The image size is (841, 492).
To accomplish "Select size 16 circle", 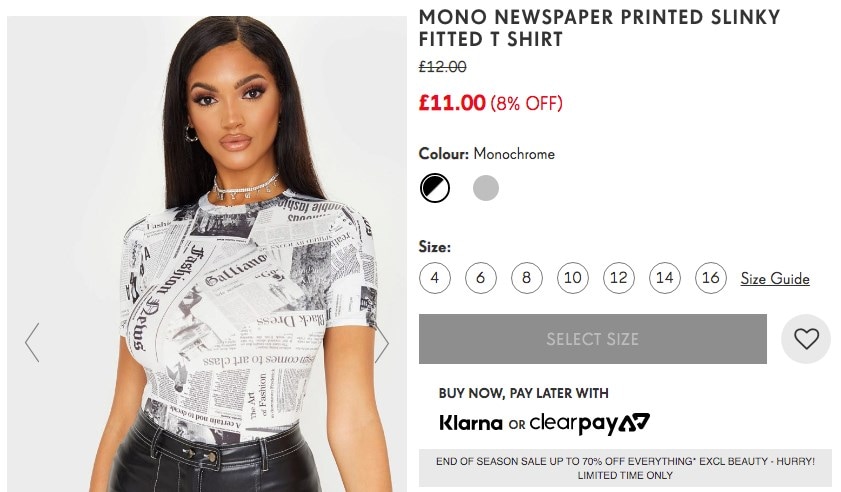I will [711, 277].
